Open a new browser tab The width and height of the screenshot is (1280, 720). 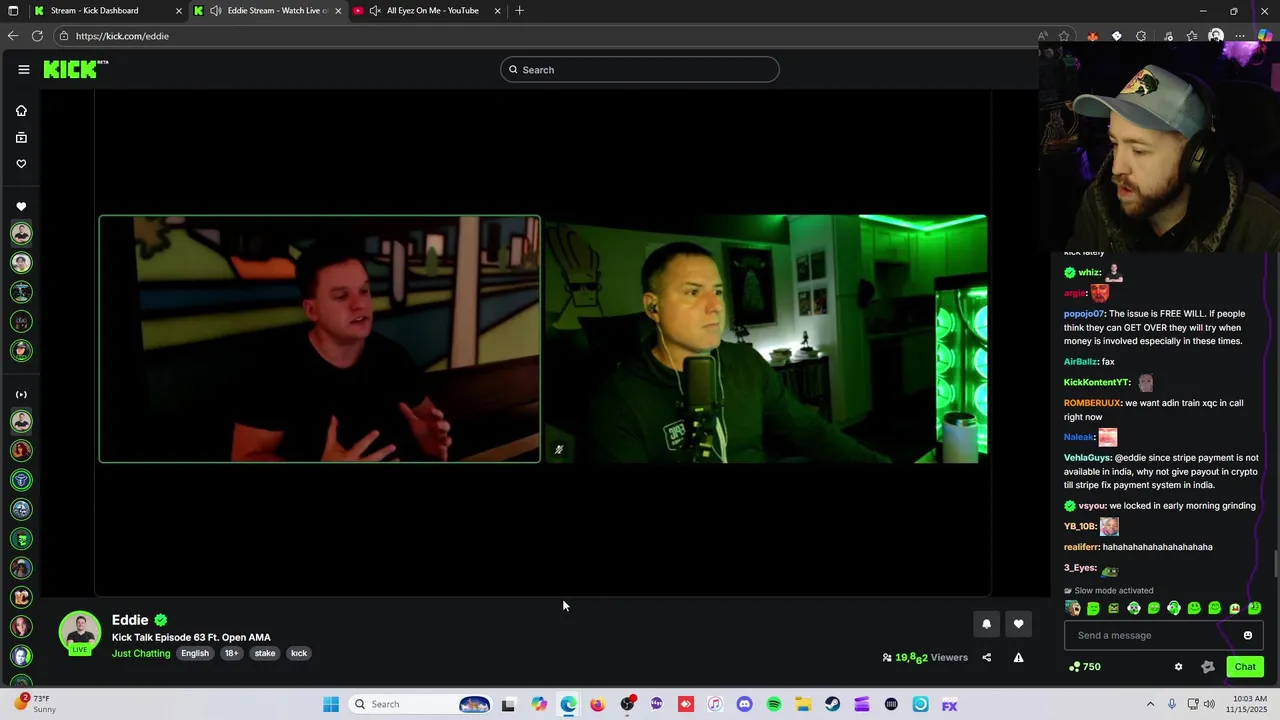[x=519, y=11]
